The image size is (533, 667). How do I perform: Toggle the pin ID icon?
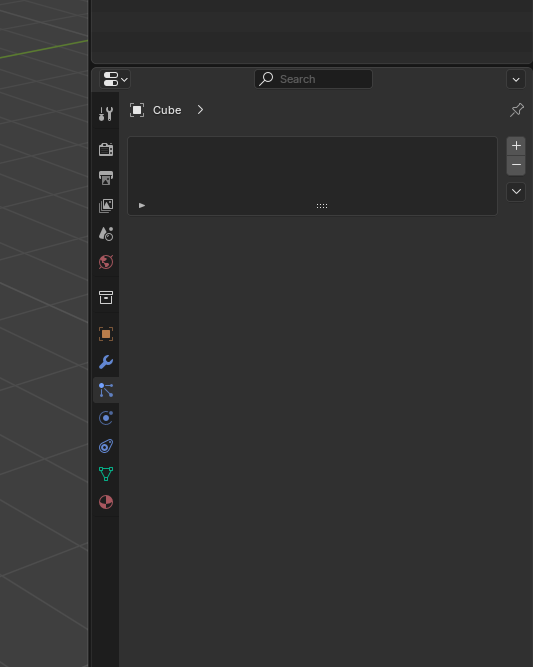517,110
